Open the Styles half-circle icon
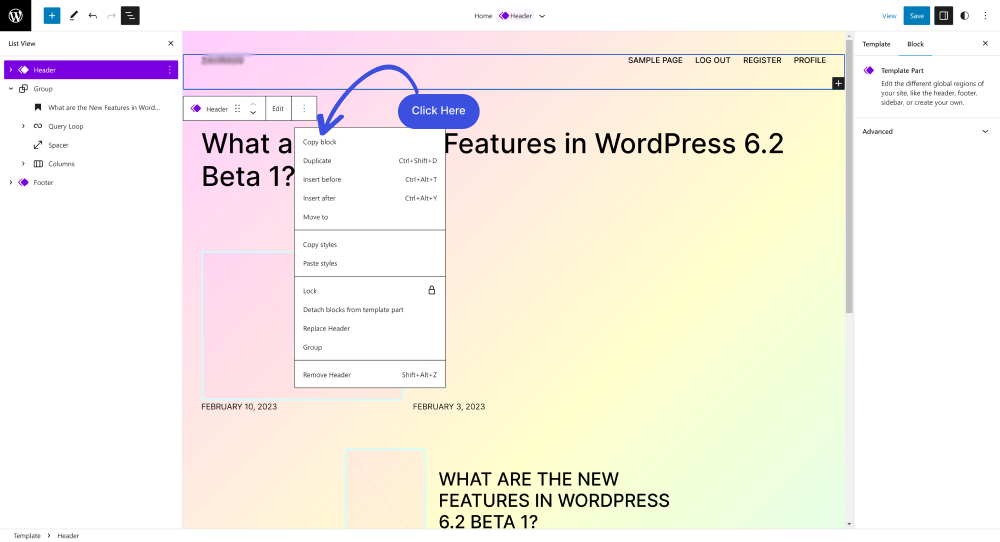The image size is (1000, 542). (x=964, y=15)
